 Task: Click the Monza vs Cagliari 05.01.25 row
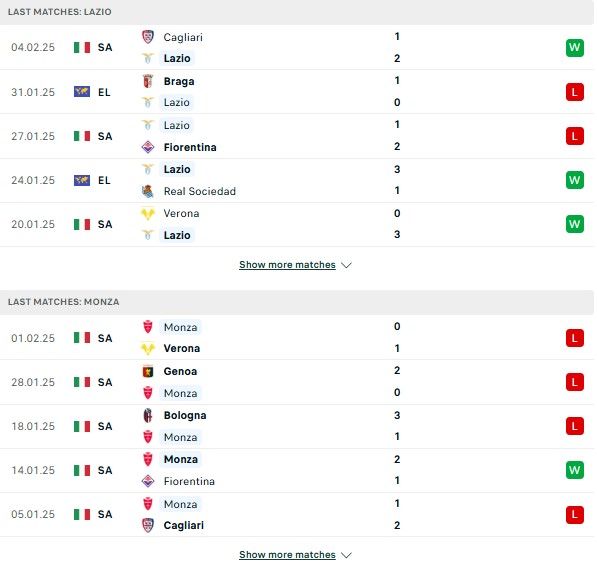pos(297,514)
